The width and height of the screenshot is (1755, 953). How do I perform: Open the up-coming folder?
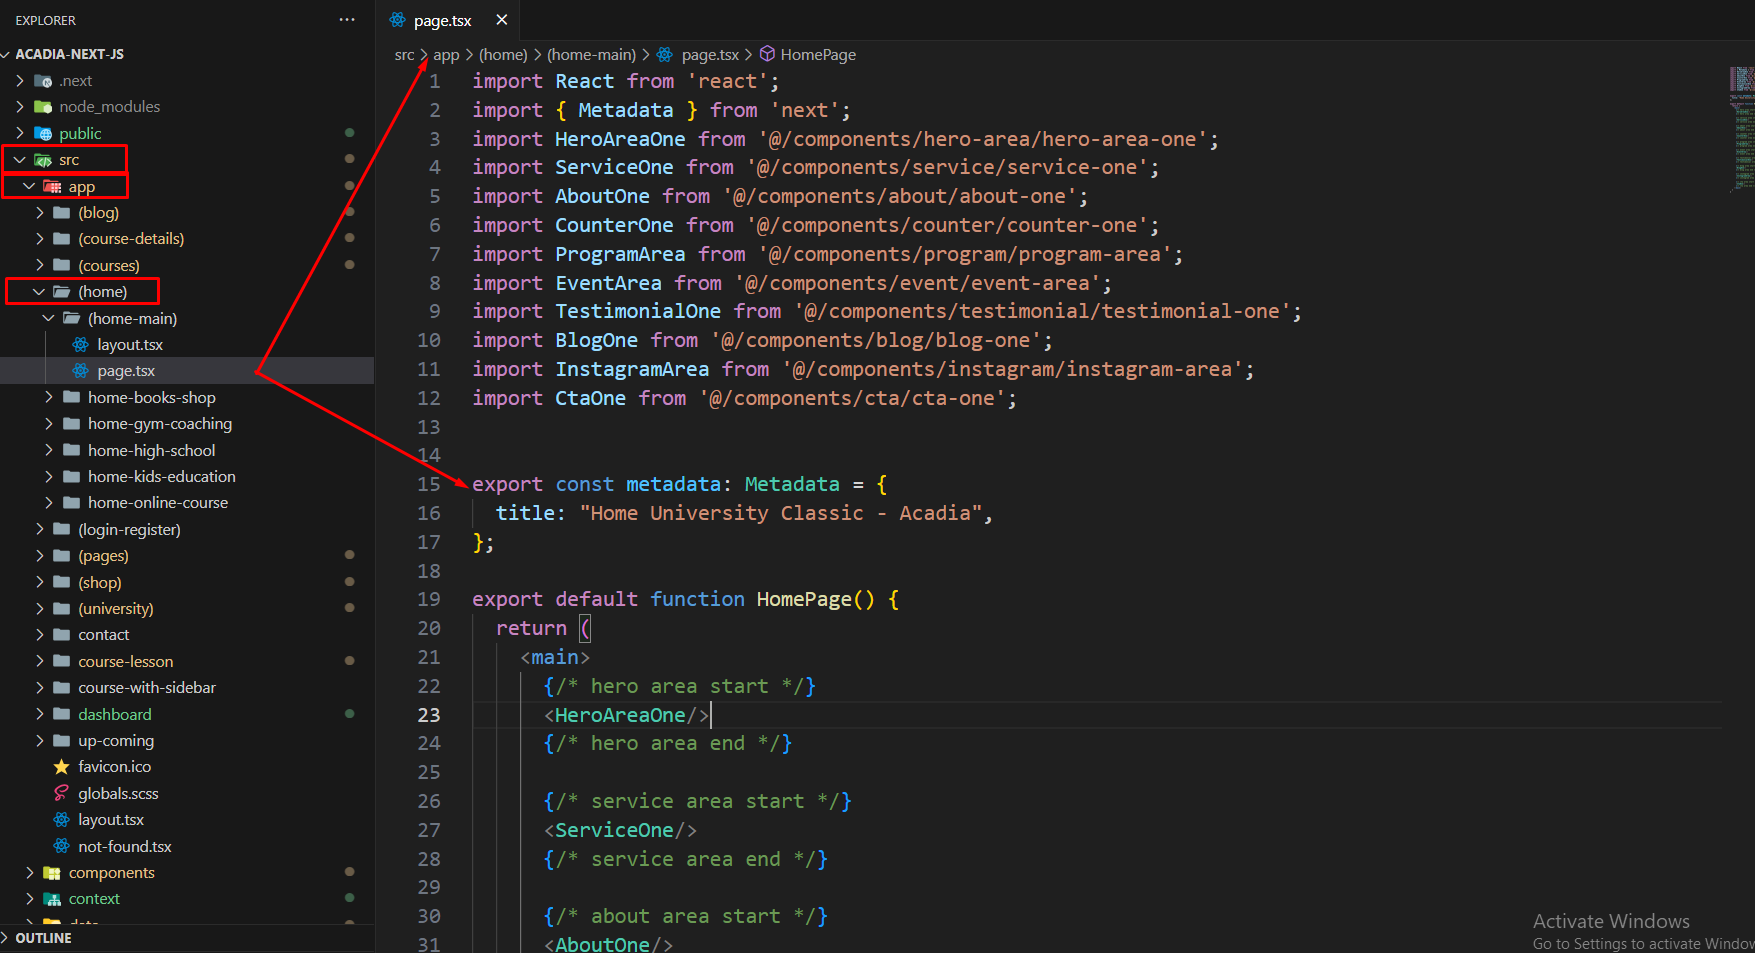coord(116,741)
